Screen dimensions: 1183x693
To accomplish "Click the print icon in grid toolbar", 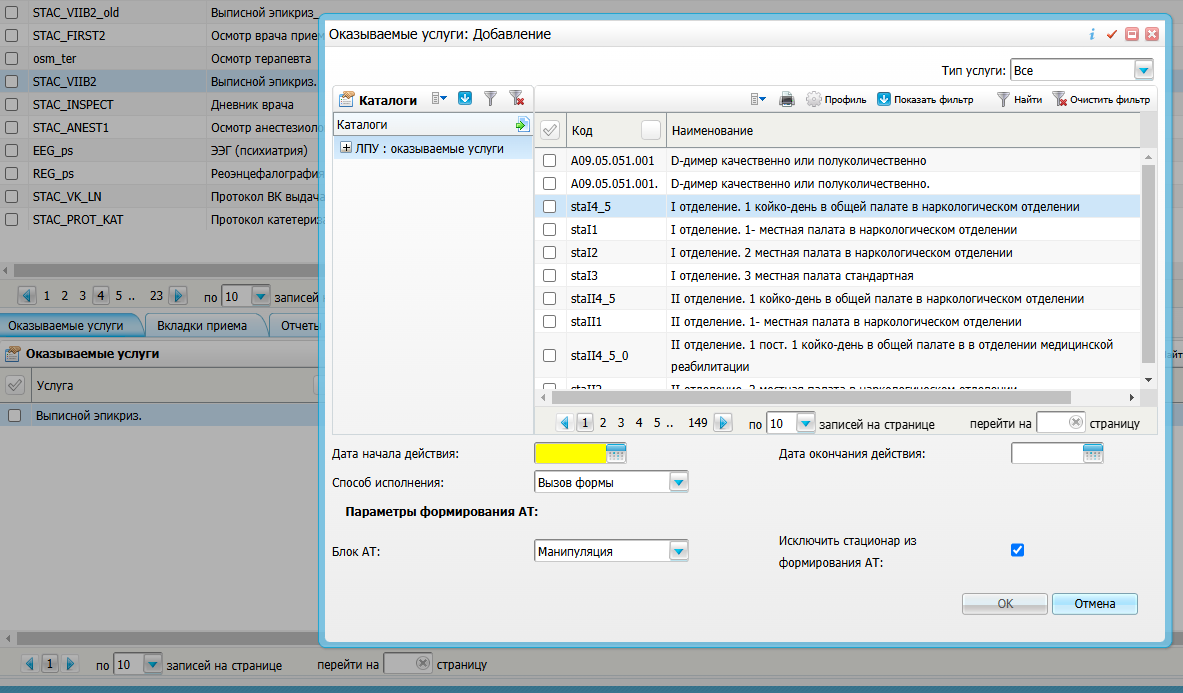I will click(787, 99).
